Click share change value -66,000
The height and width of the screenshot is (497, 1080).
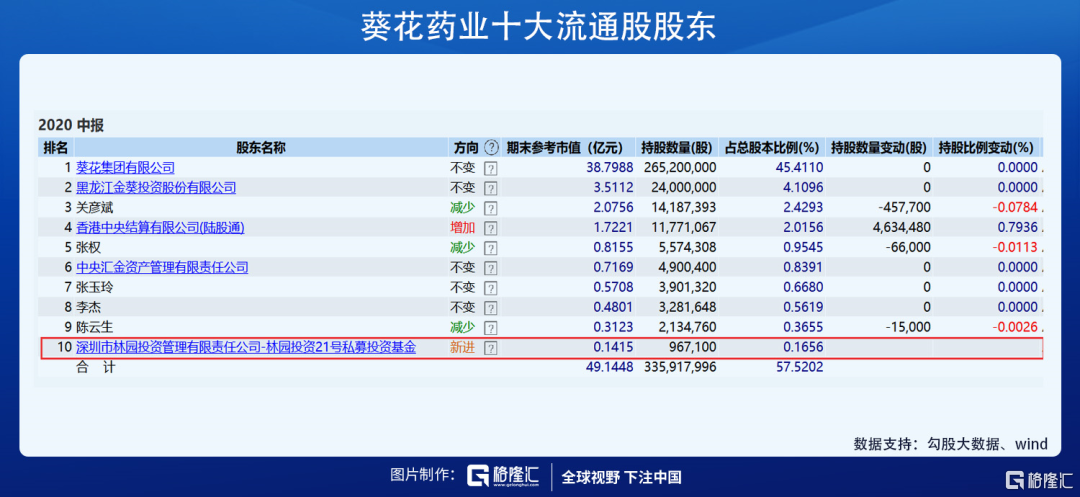[908, 247]
